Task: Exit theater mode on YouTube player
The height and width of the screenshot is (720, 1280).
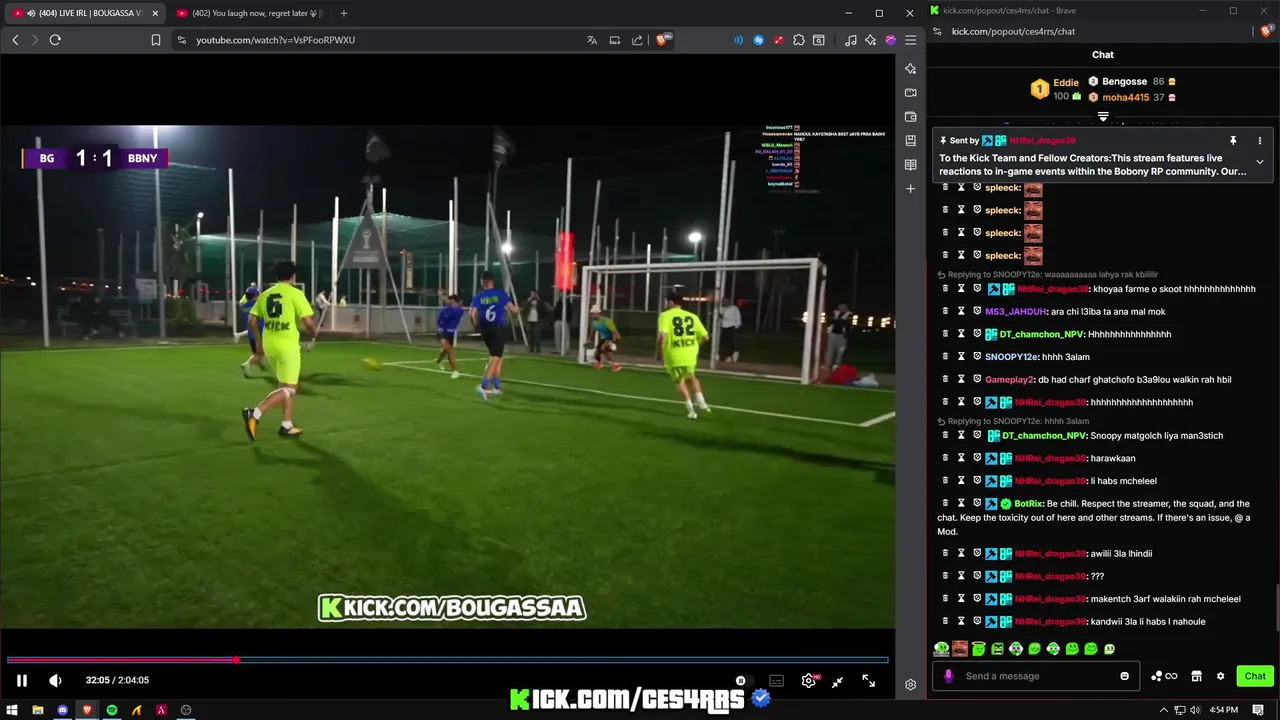Action: pos(838,681)
